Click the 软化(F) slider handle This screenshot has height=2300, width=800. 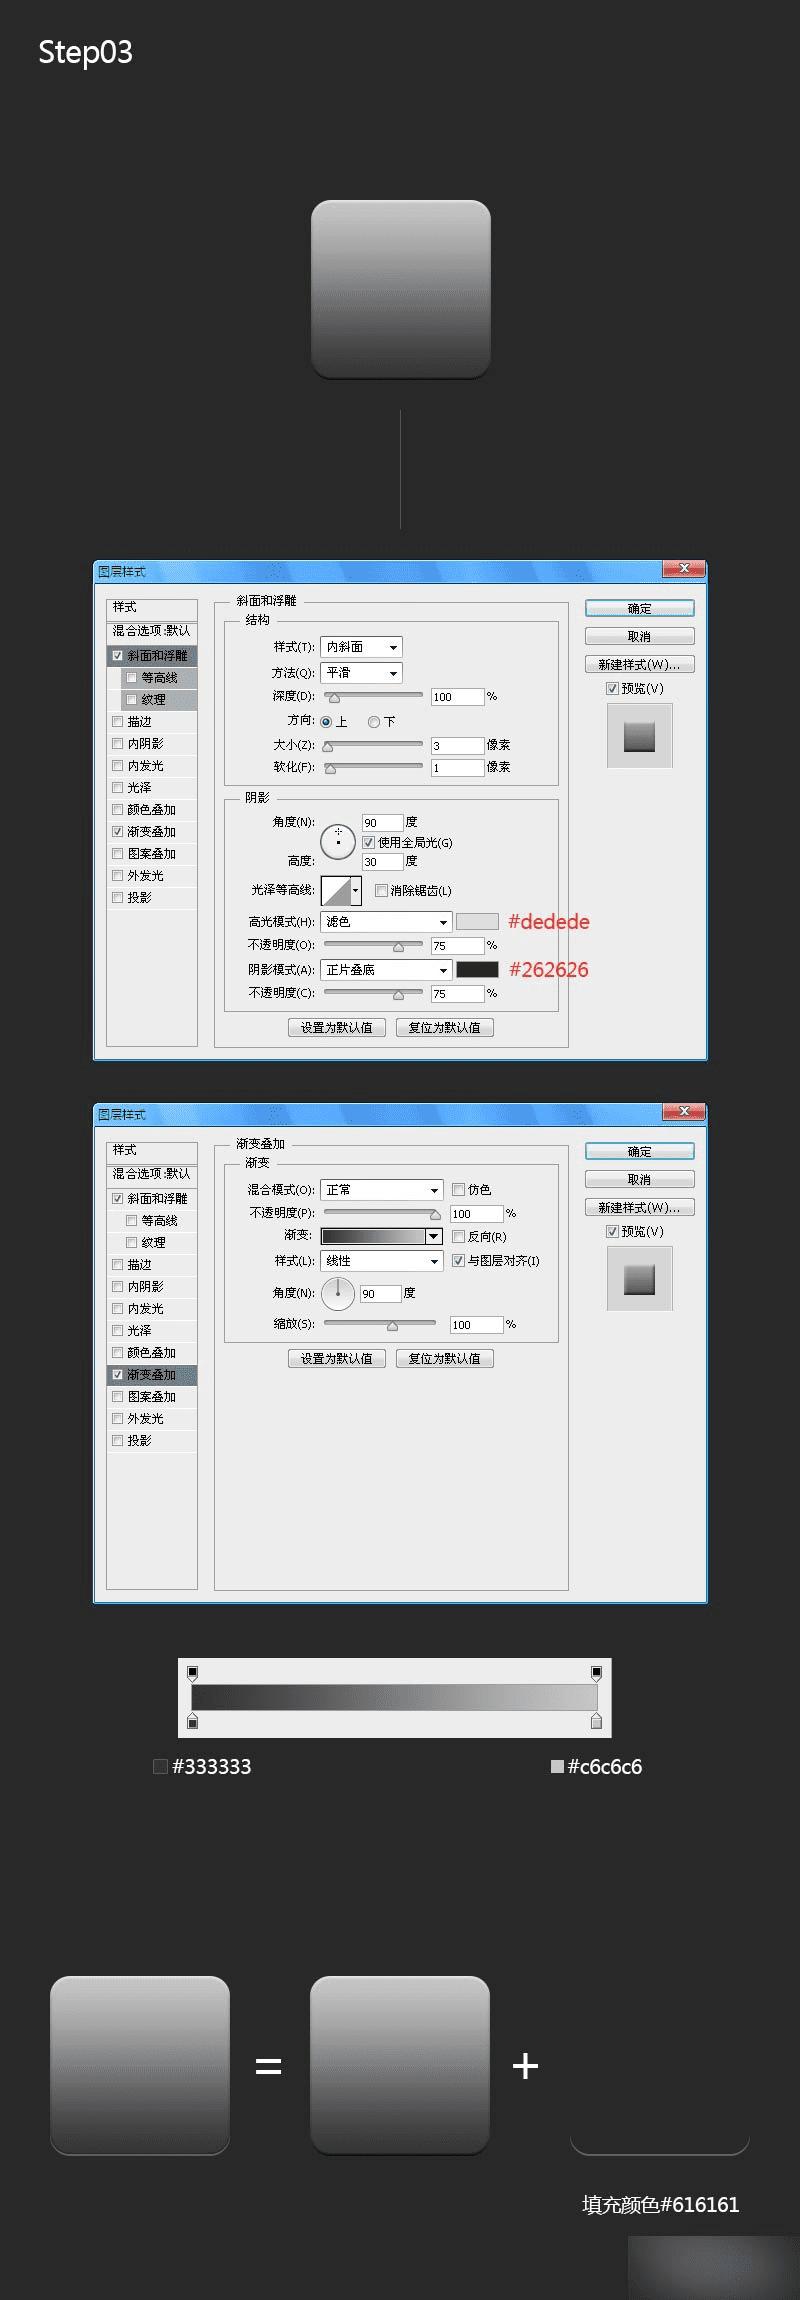(331, 768)
